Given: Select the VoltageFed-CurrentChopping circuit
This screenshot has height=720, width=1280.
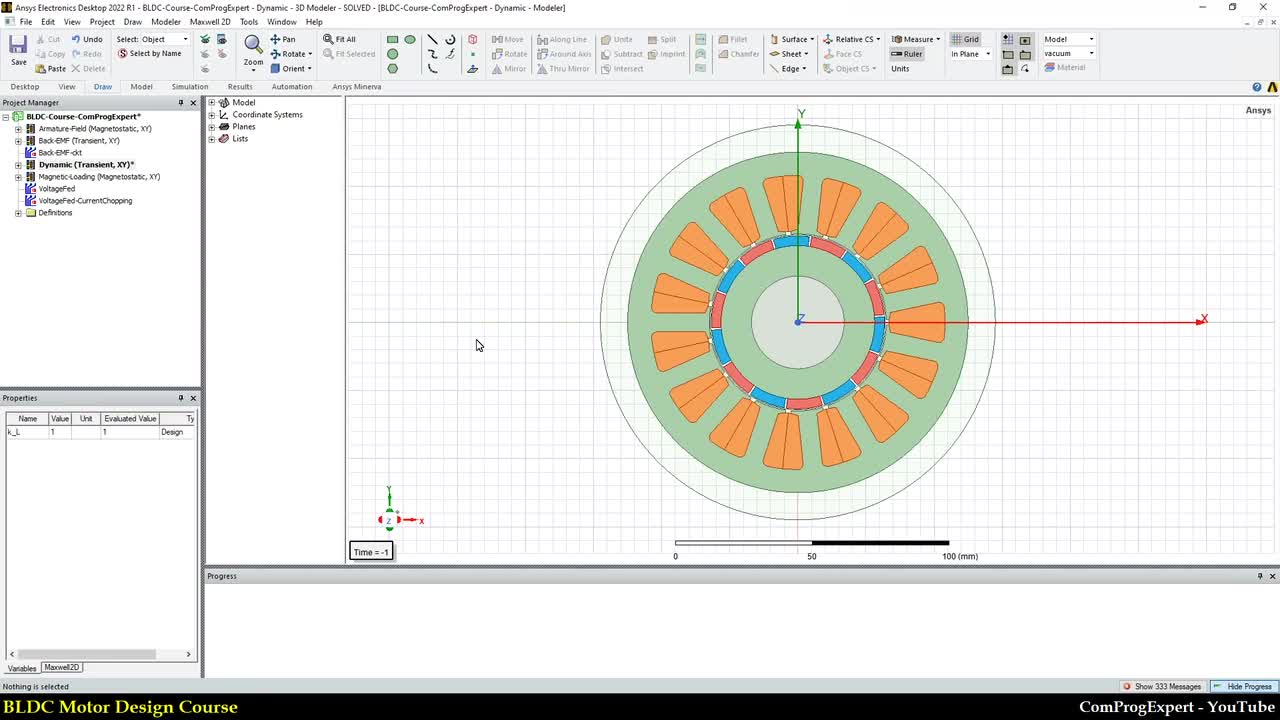Looking at the screenshot, I should [85, 201].
